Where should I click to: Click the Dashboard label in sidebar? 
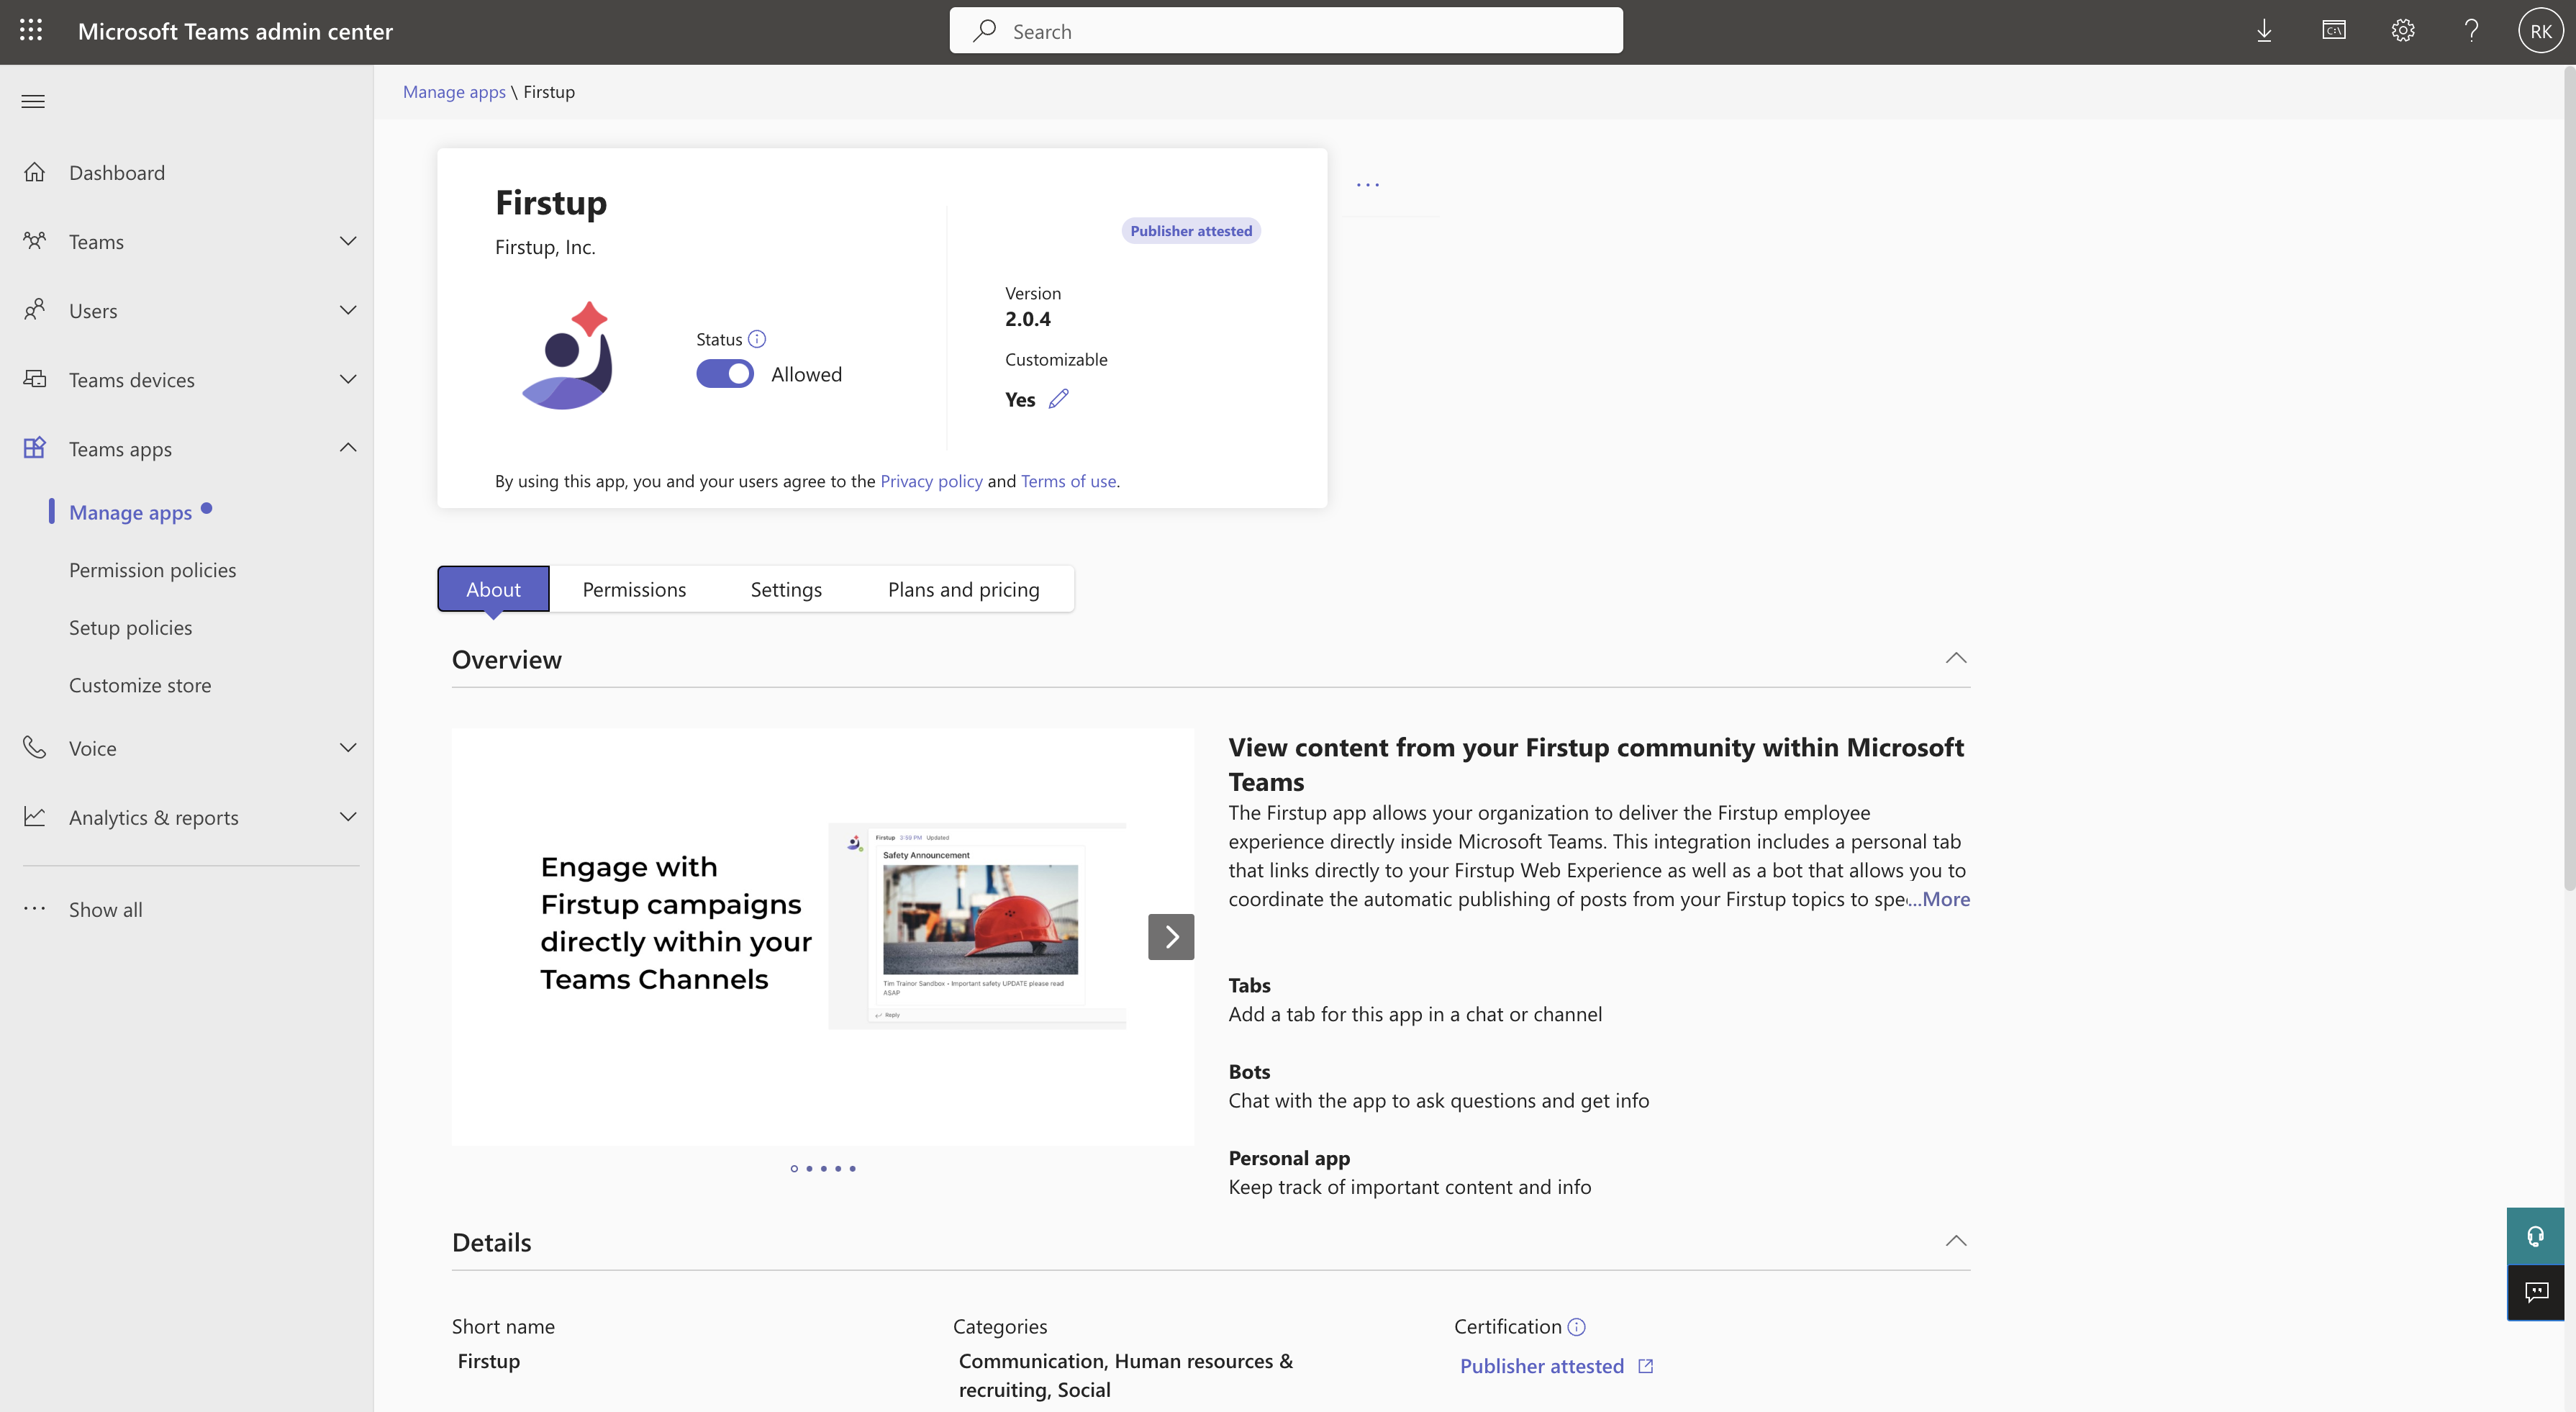117,172
